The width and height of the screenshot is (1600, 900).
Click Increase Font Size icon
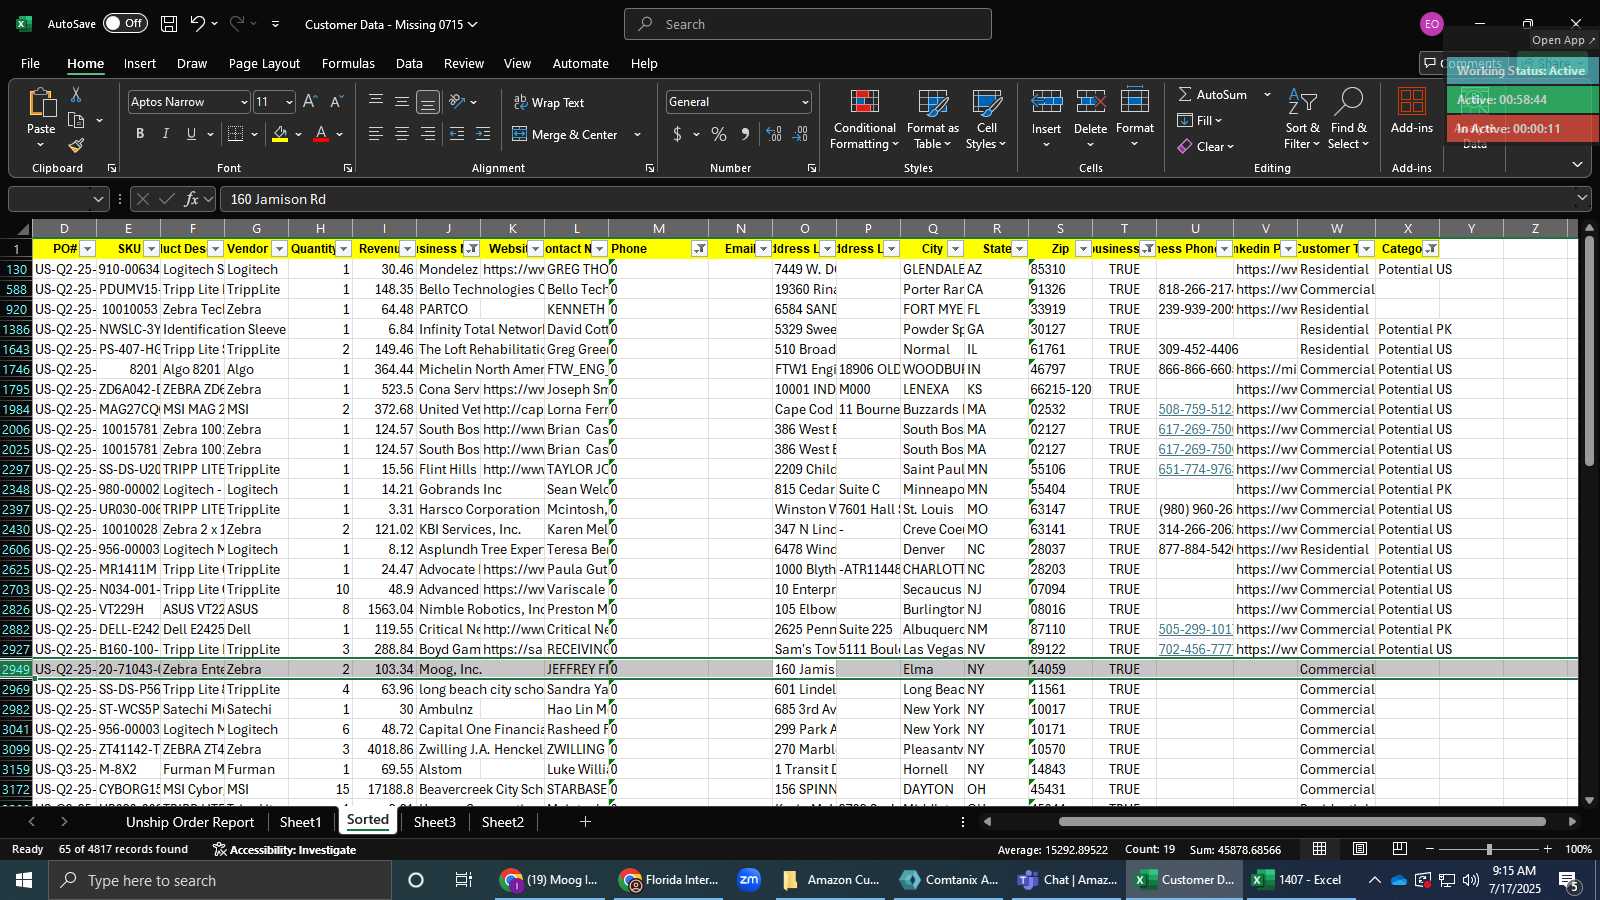pyautogui.click(x=310, y=102)
